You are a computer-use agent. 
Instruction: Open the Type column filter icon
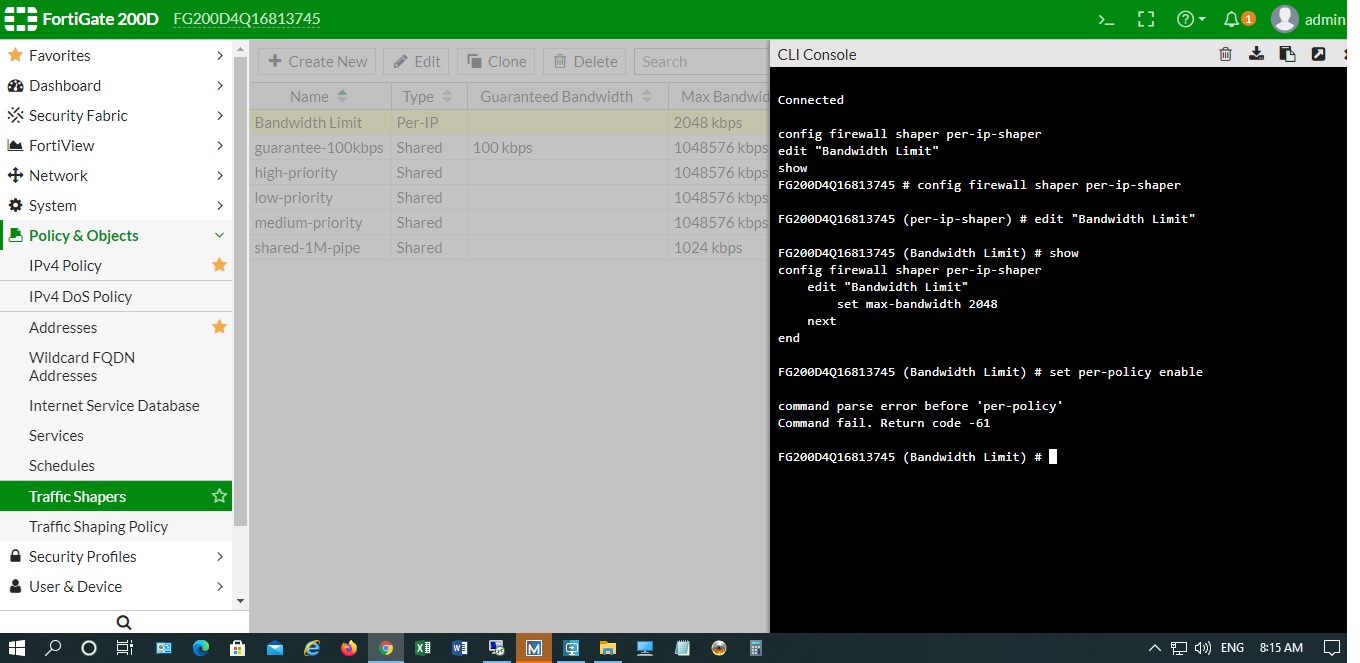click(x=447, y=96)
